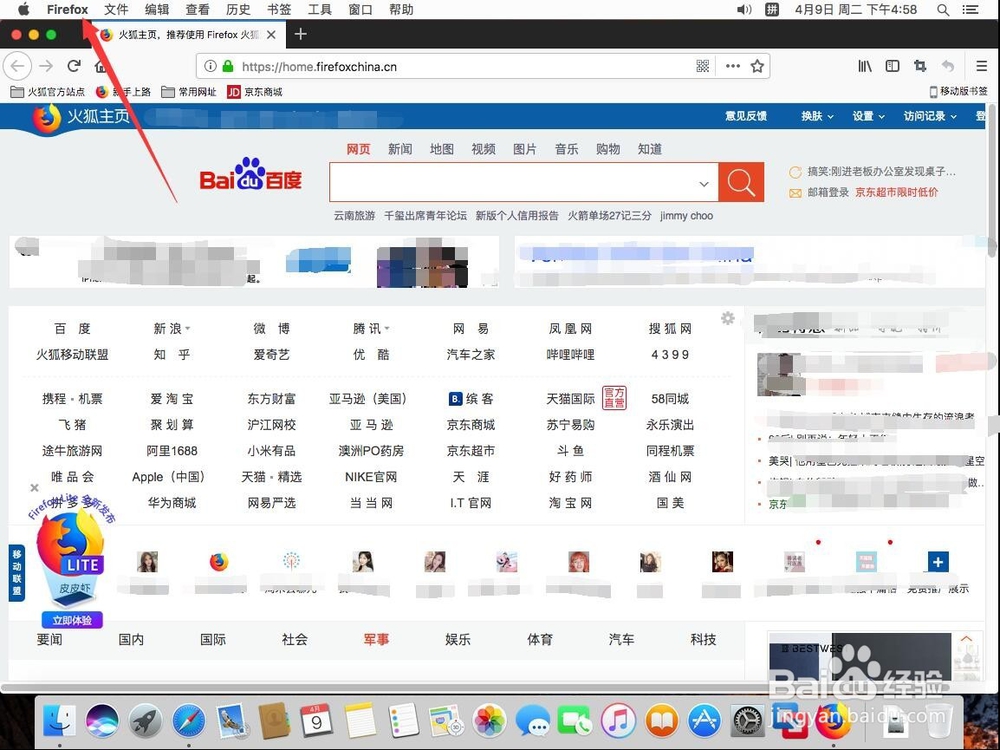Open System Preferences in the Dock
Image resolution: width=1000 pixels, height=750 pixels.
click(x=747, y=721)
